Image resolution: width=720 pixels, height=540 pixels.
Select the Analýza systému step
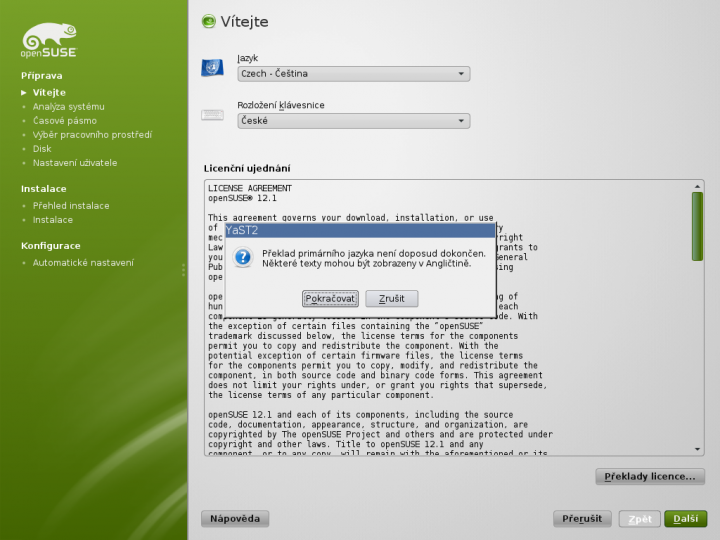click(68, 107)
